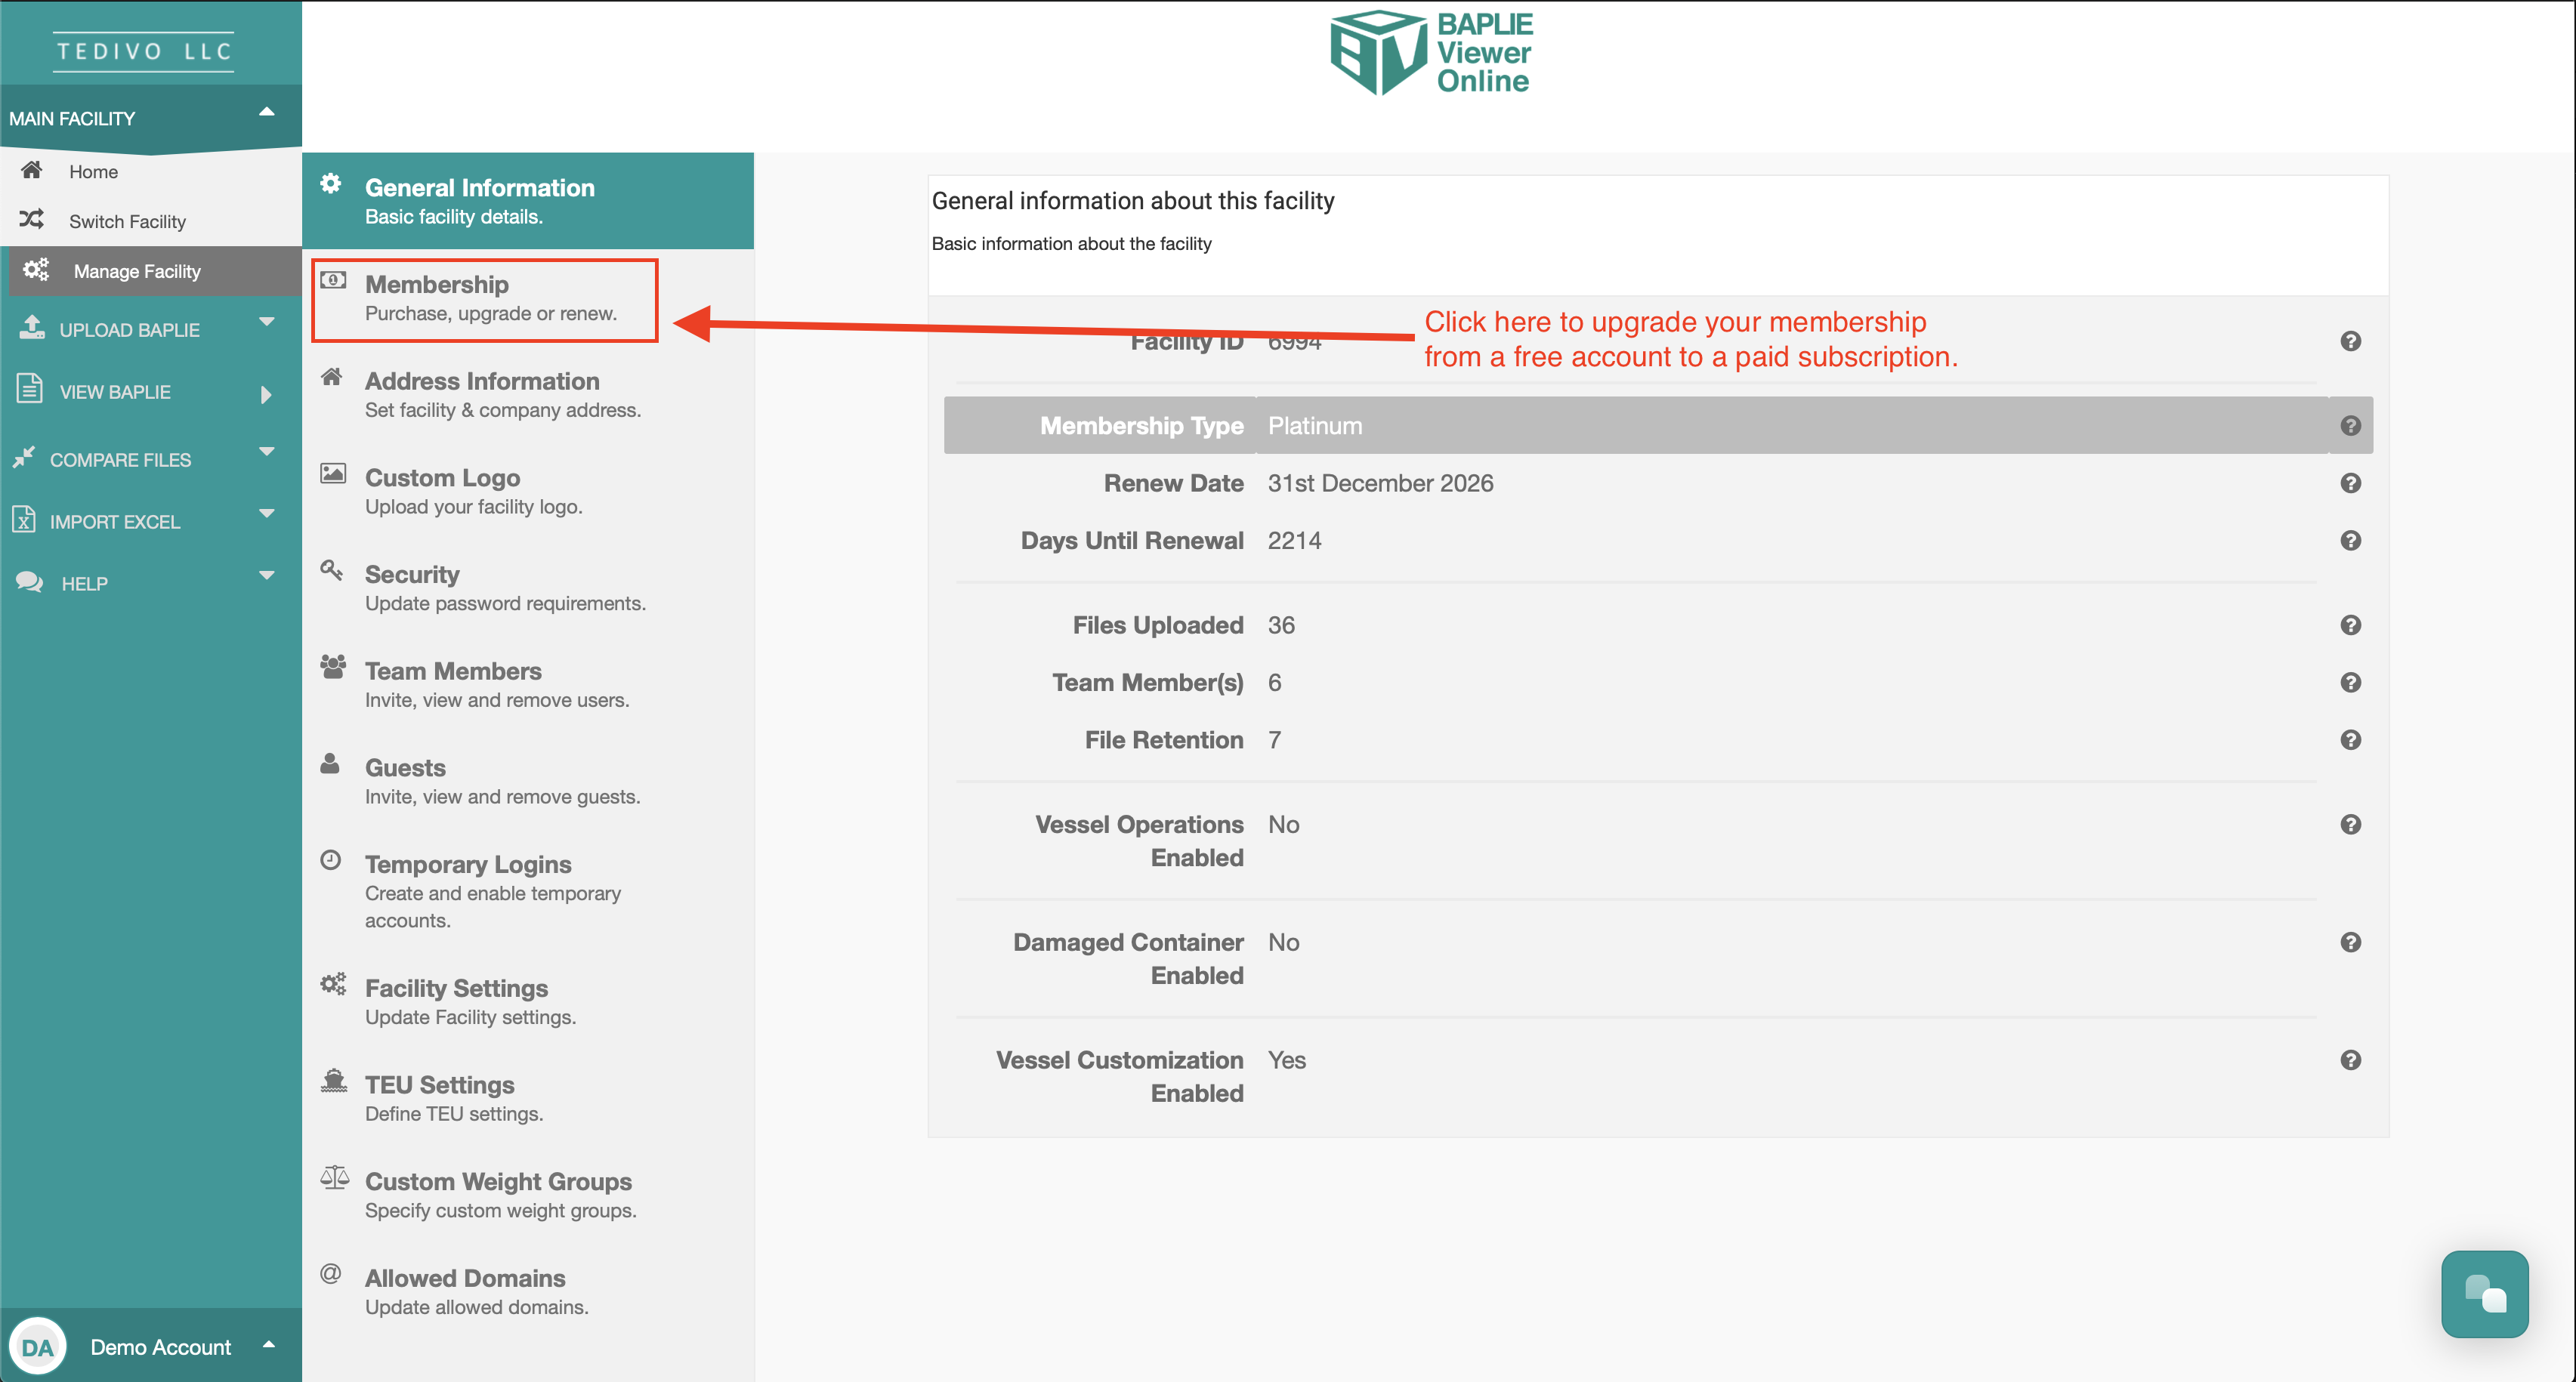The height and width of the screenshot is (1382, 2576).
Task: Expand the COMPARE FILES dropdown
Action: [266, 453]
